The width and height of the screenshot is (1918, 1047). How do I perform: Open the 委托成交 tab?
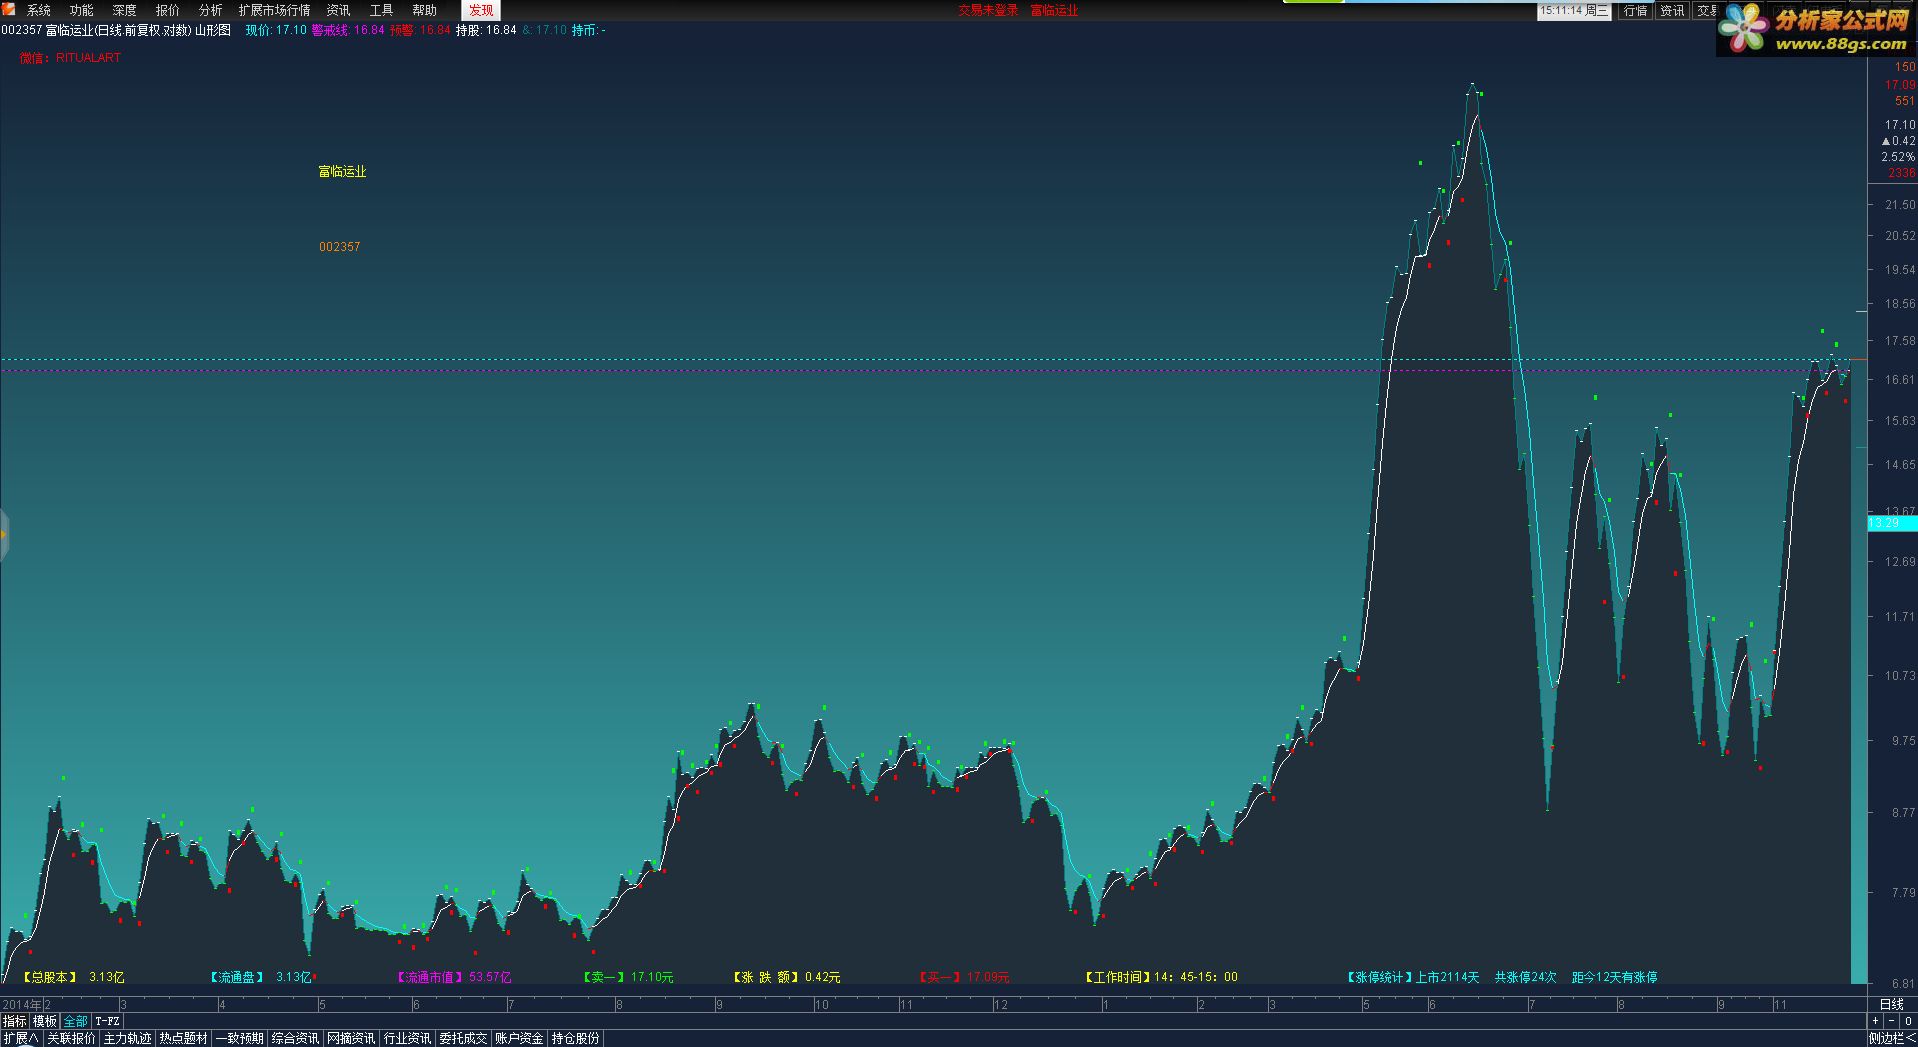463,1039
